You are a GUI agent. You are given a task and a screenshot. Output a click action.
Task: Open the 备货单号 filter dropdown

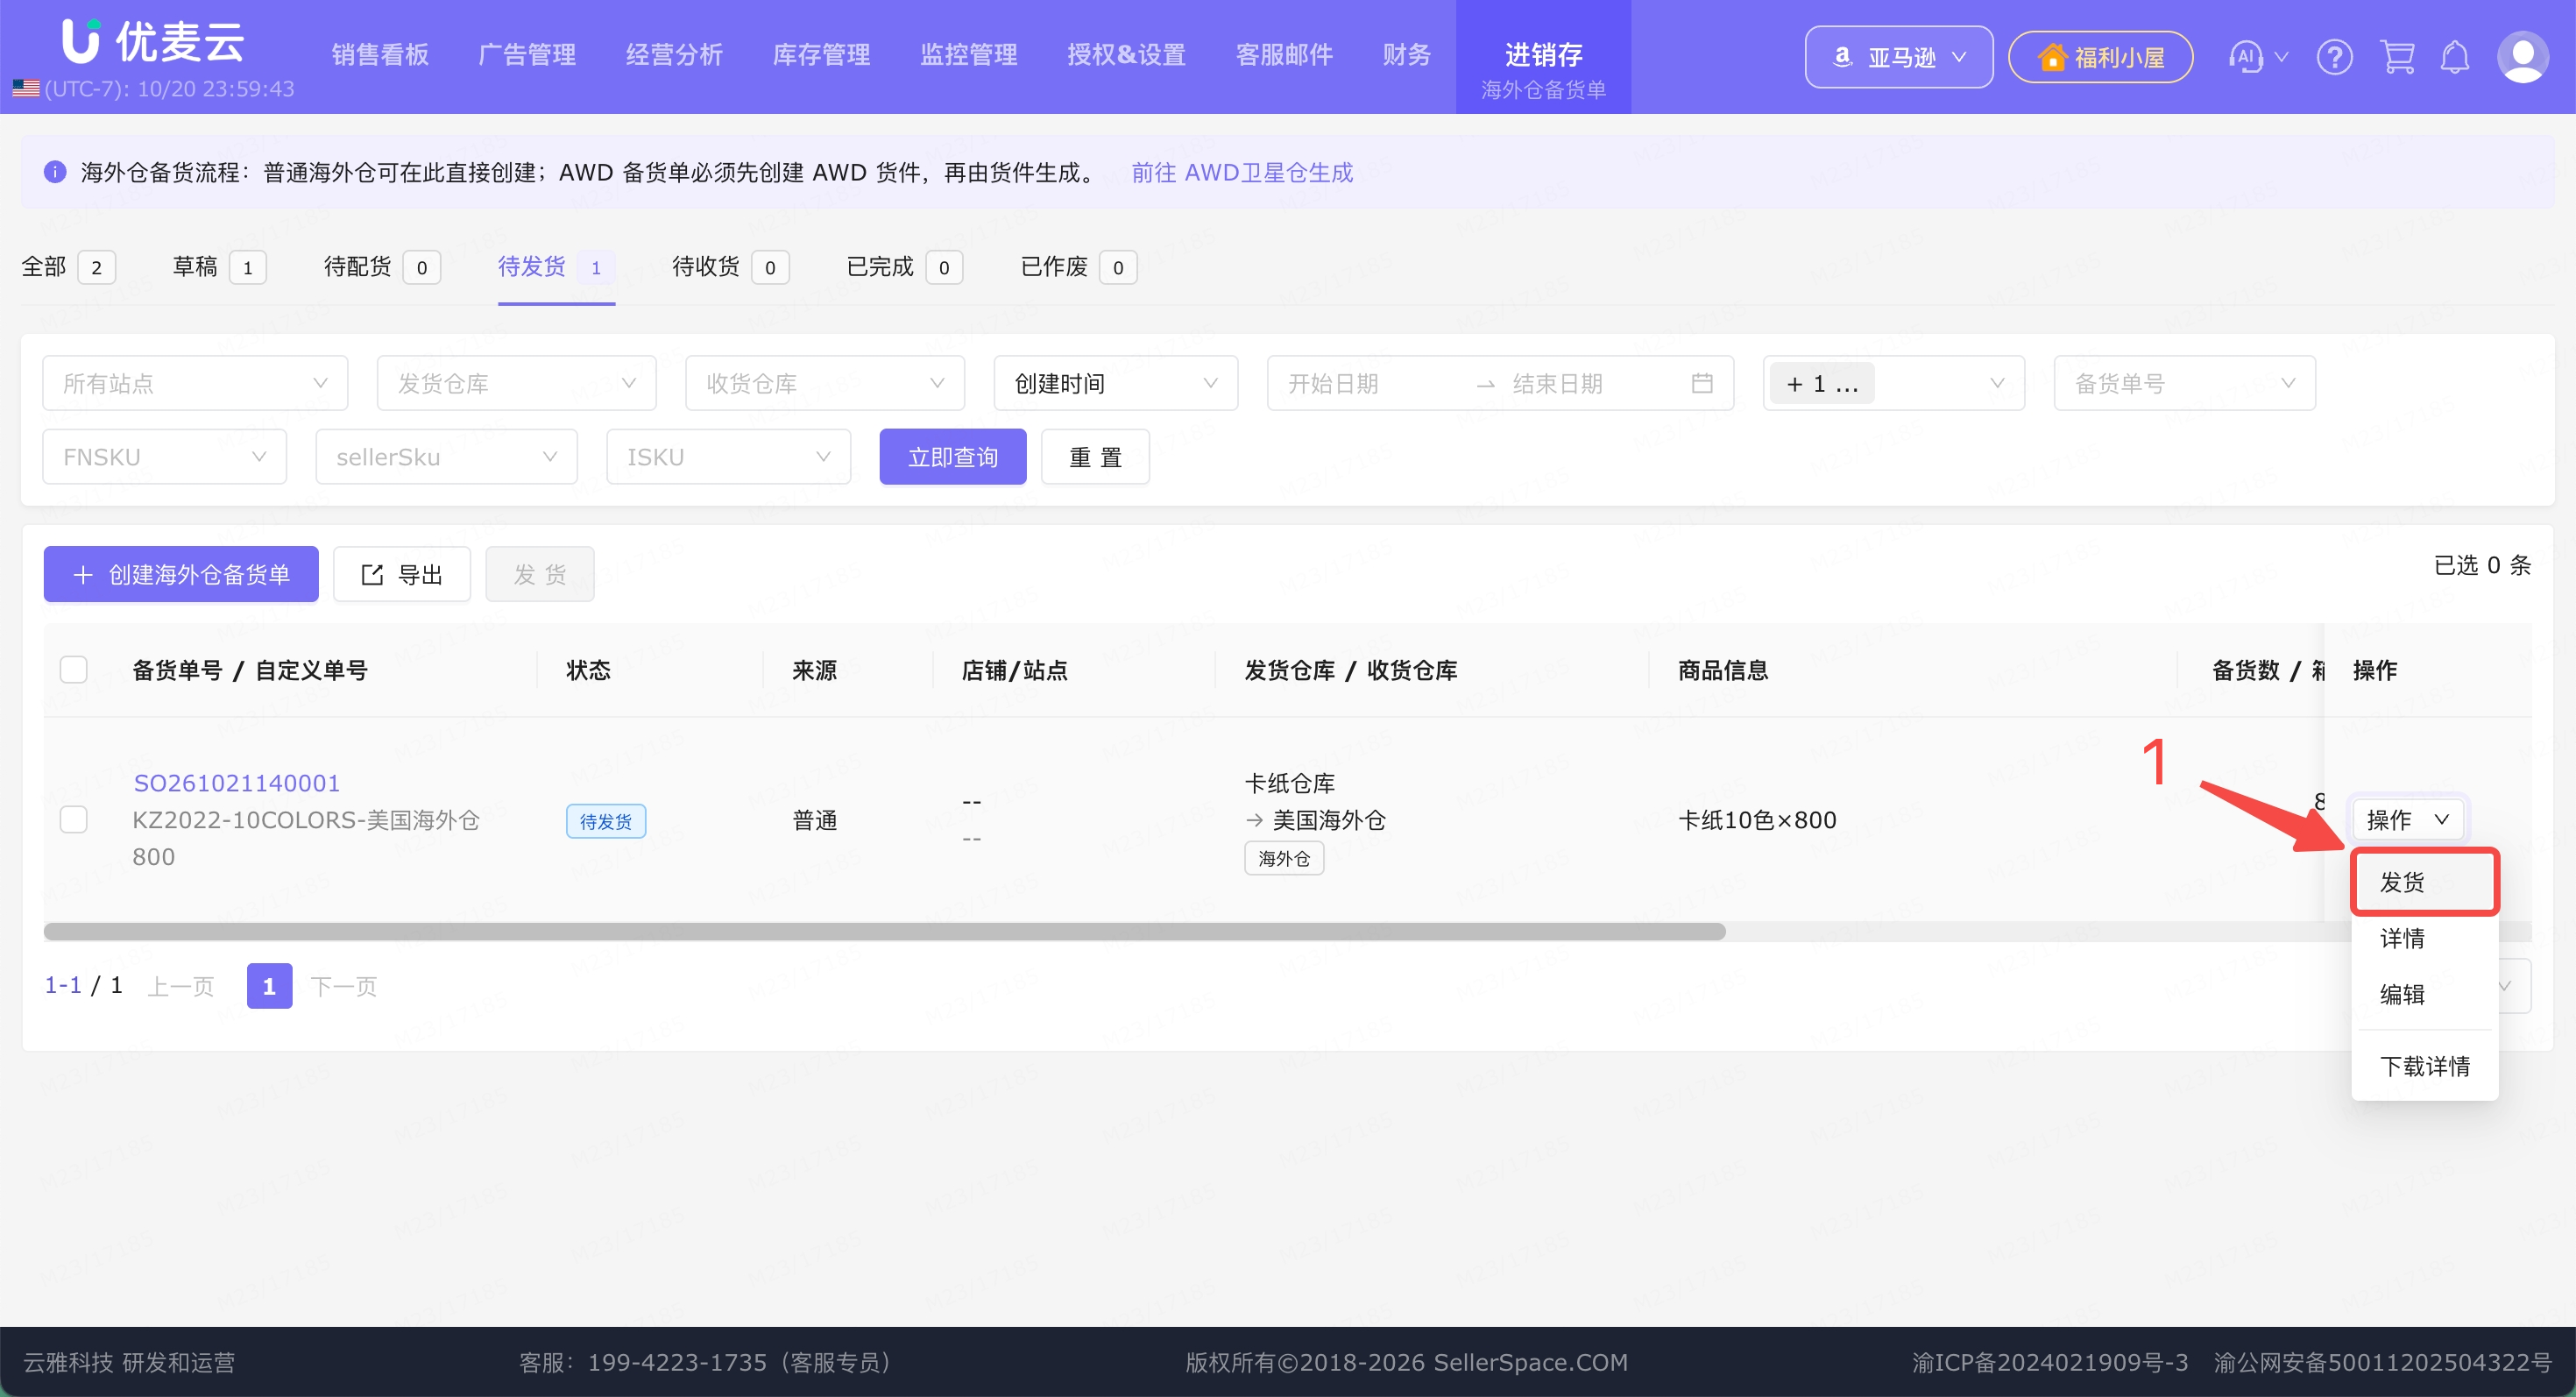(x=2184, y=383)
